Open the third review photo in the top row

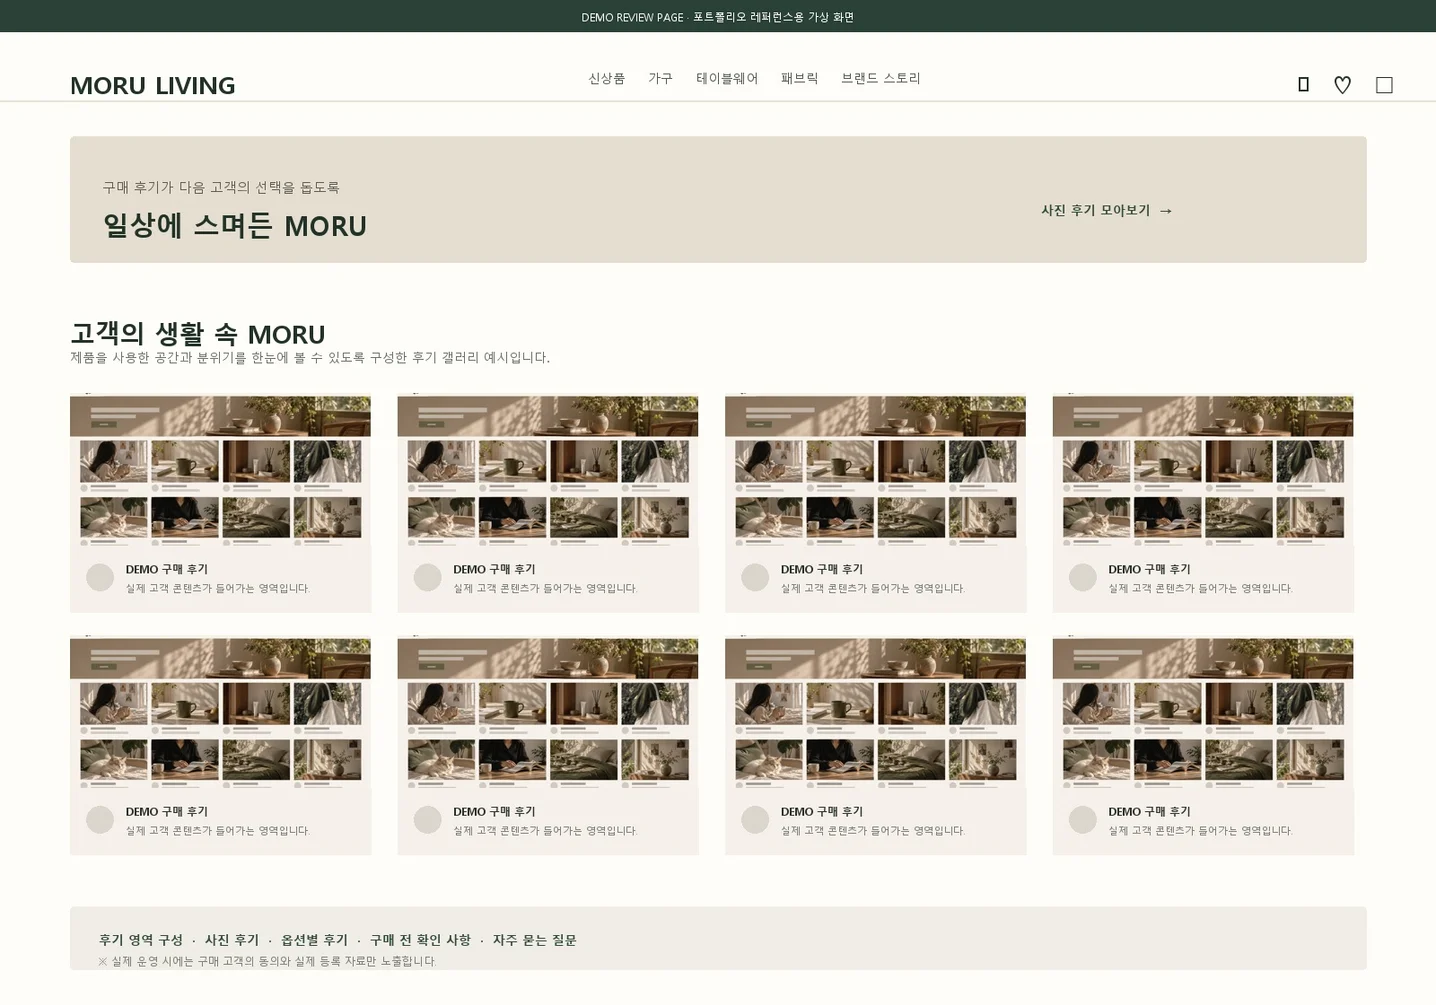coord(875,470)
